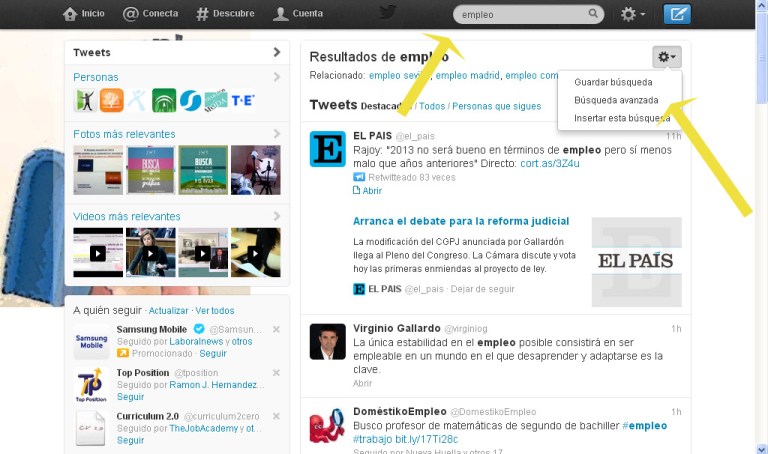Play fourth relevant video thumbnail
The height and width of the screenshot is (454, 768).
pyautogui.click(x=256, y=253)
